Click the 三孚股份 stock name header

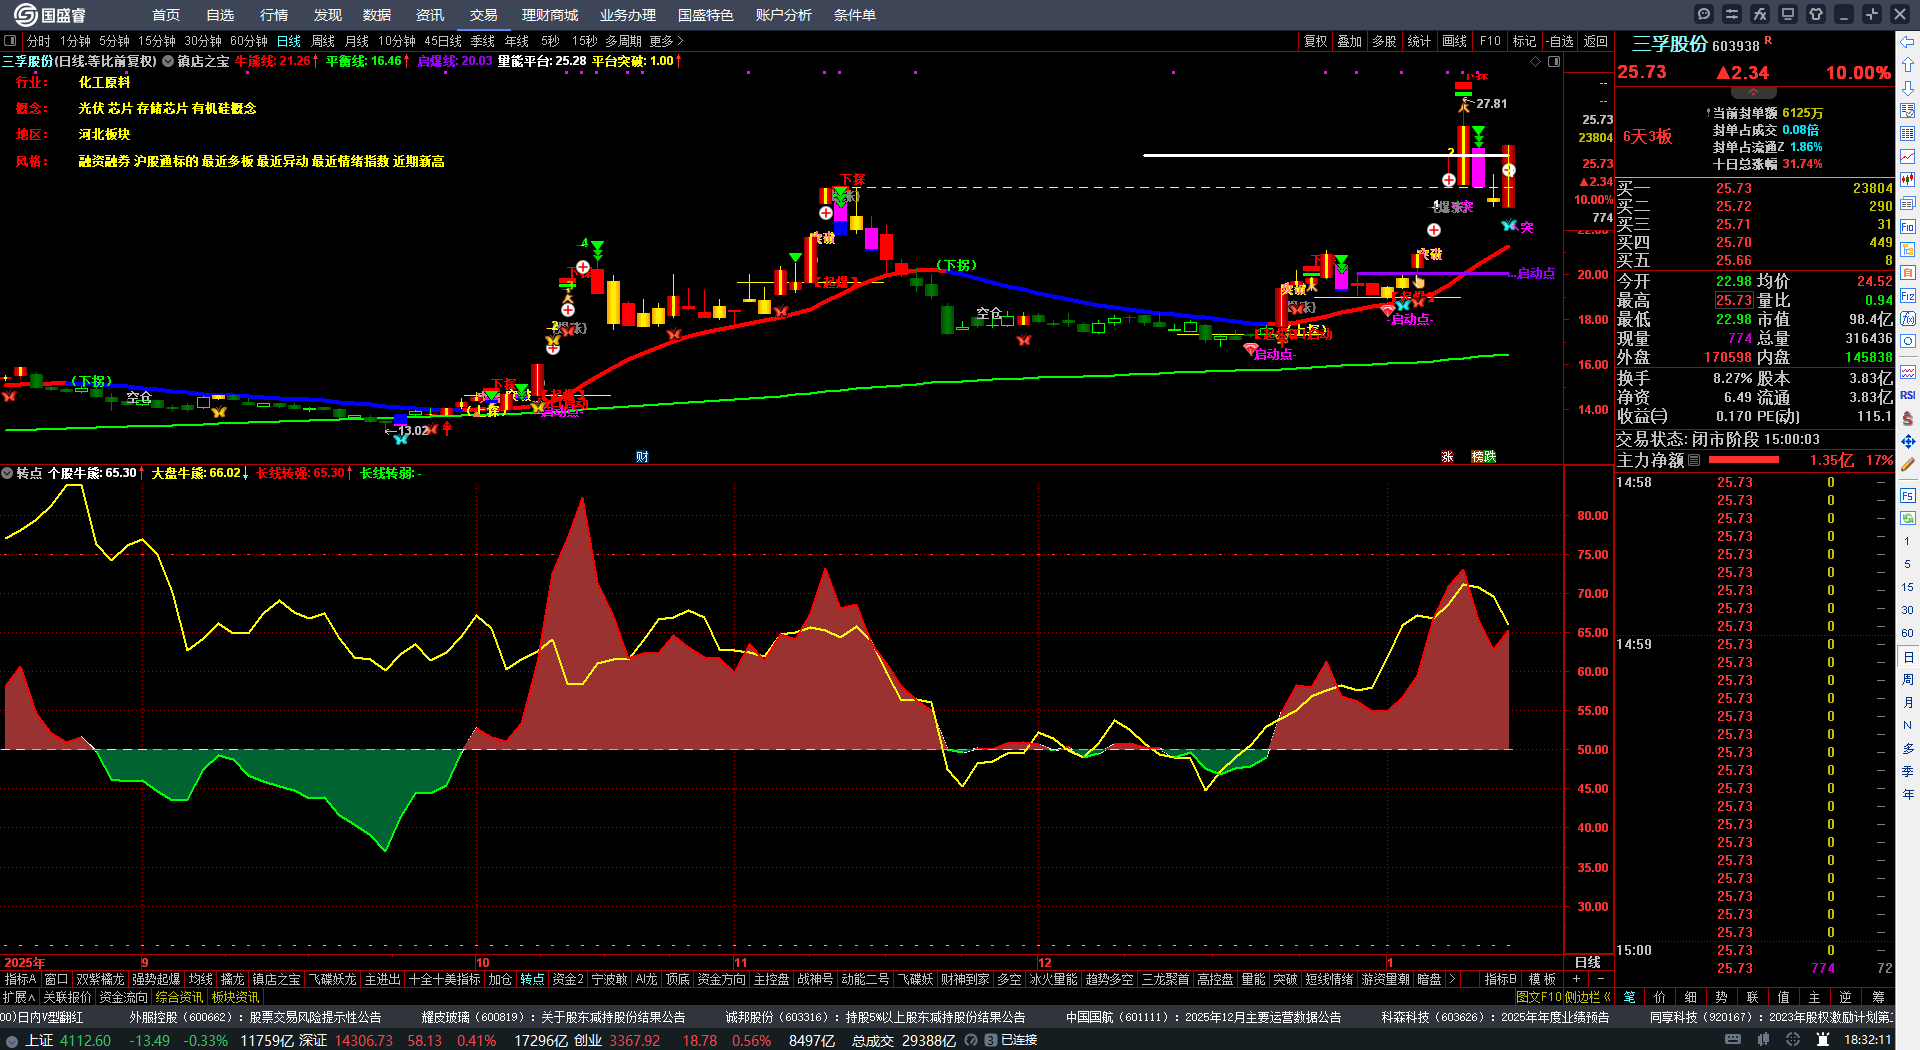(x=1670, y=44)
